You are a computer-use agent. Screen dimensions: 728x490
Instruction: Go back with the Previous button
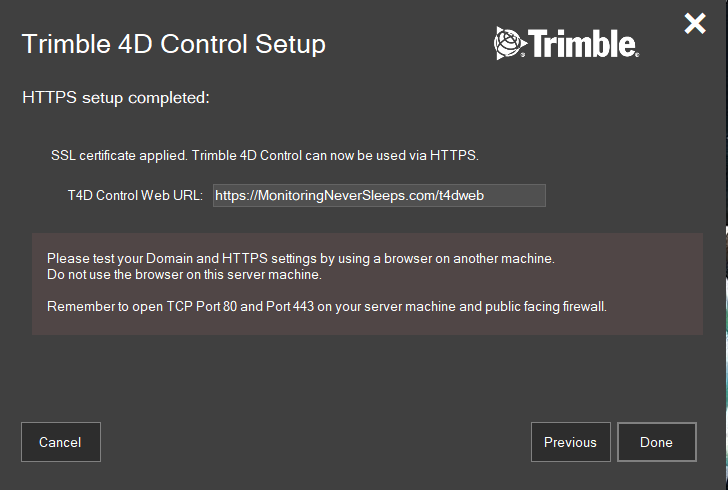[570, 442]
